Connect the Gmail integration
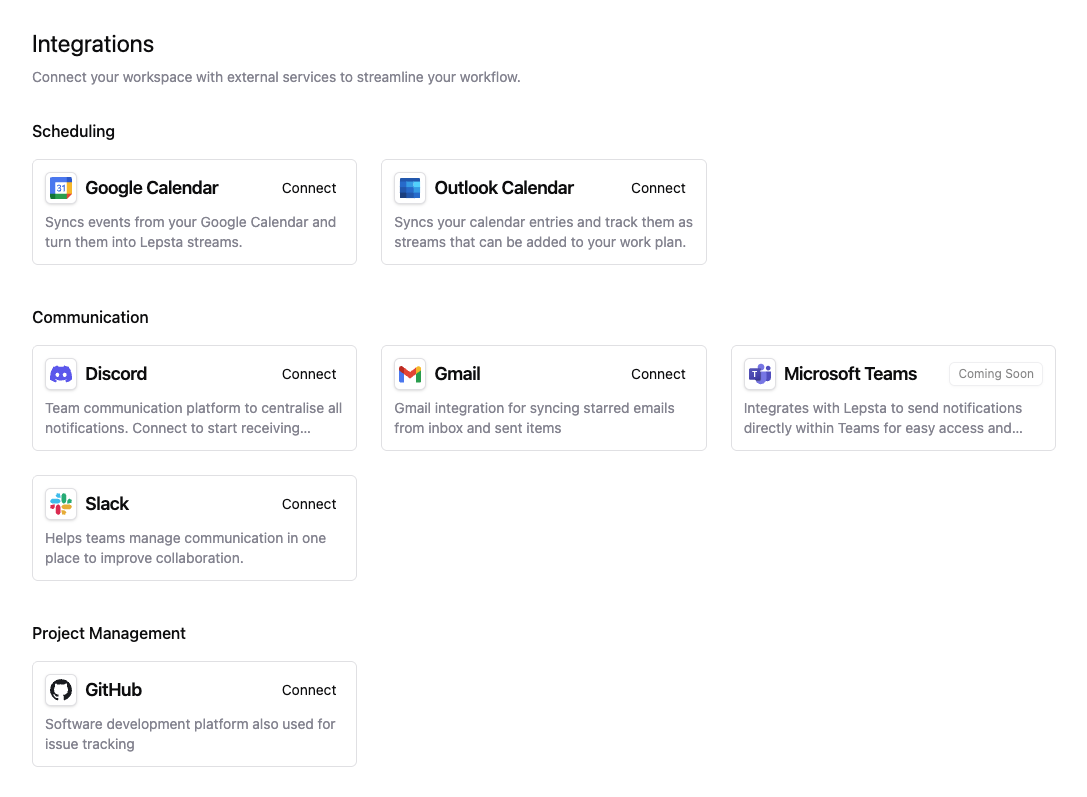This screenshot has height=797, width=1087. click(658, 374)
